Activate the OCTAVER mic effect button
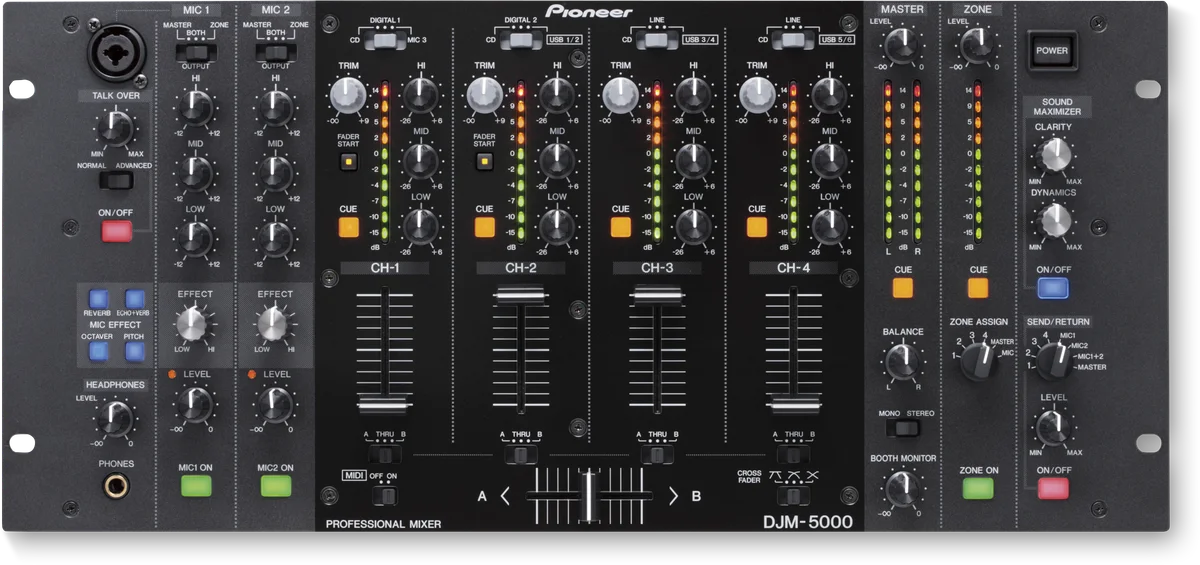Image resolution: width=1200 pixels, height=565 pixels. point(98,351)
